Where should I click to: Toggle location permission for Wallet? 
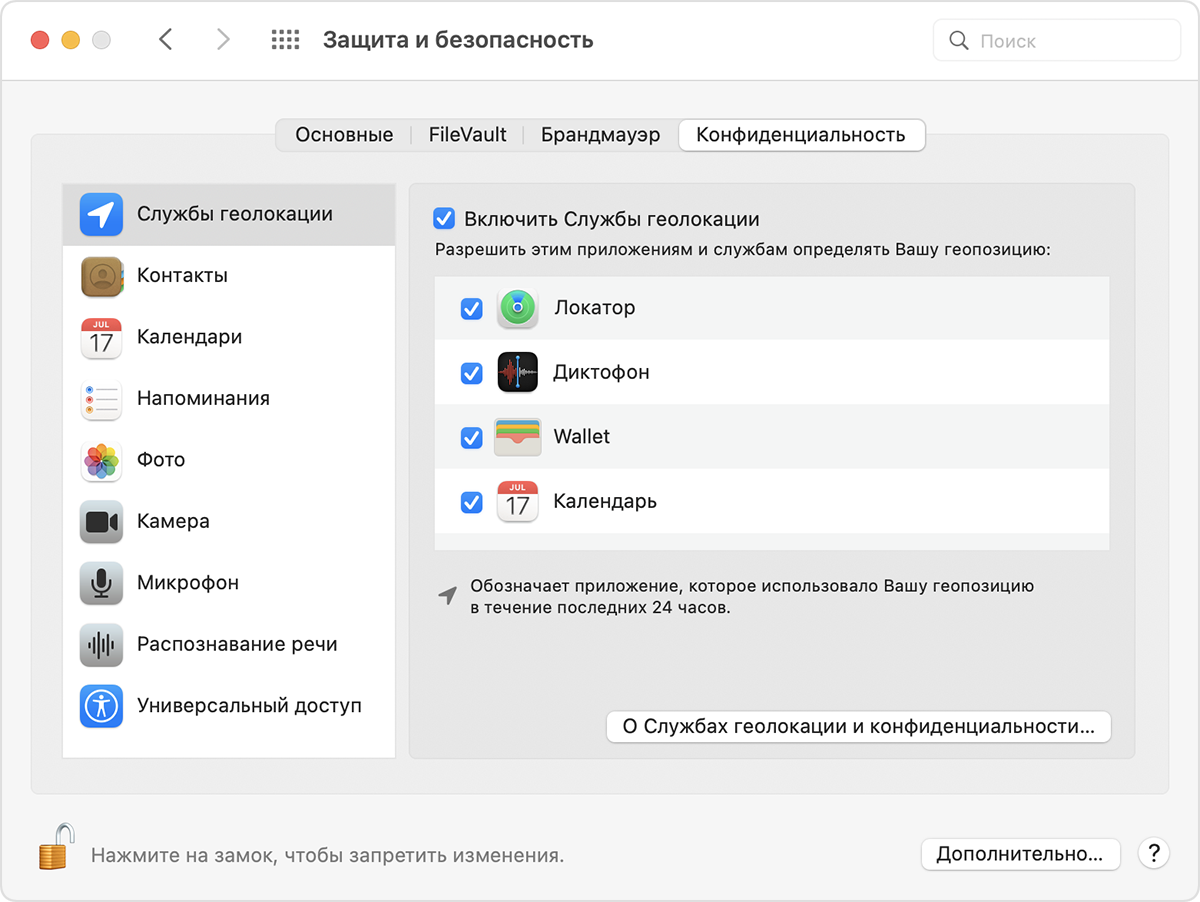(471, 437)
